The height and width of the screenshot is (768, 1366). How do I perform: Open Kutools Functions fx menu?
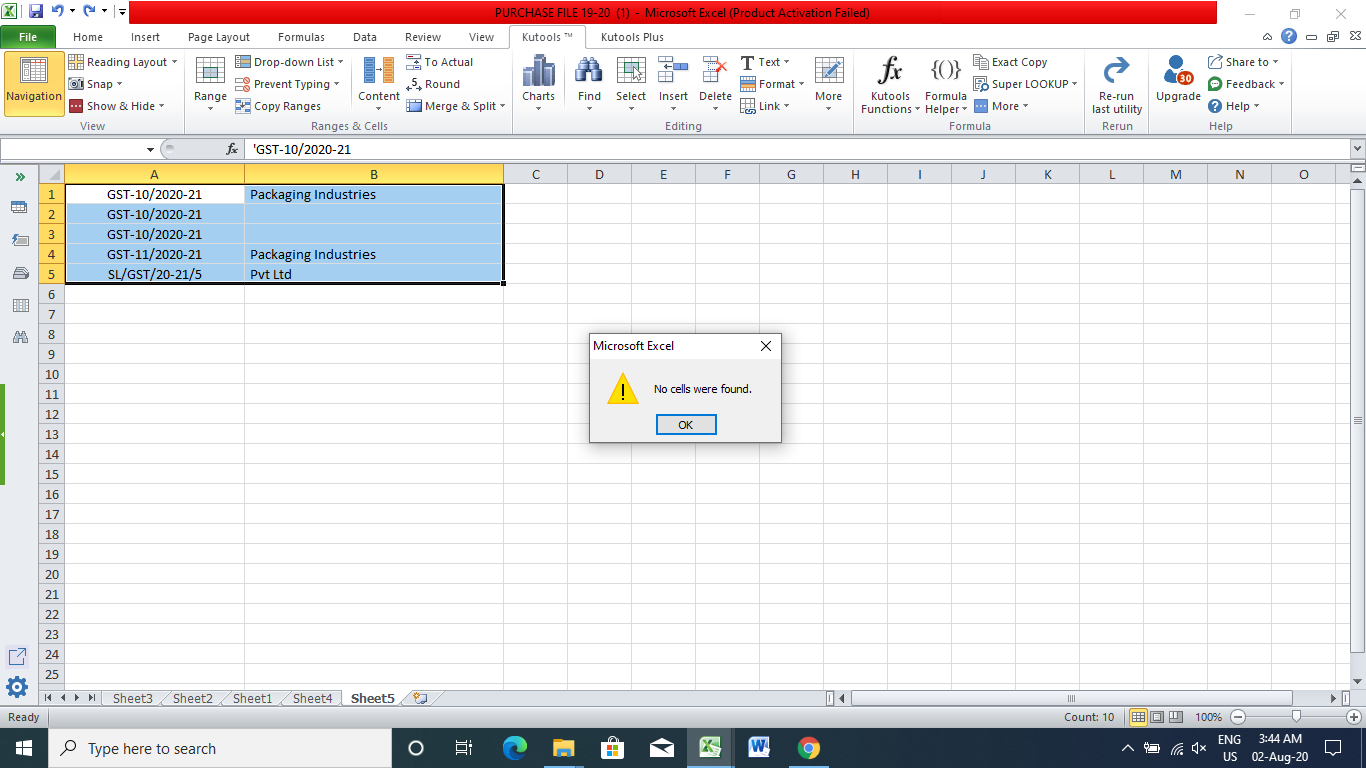pos(890,84)
